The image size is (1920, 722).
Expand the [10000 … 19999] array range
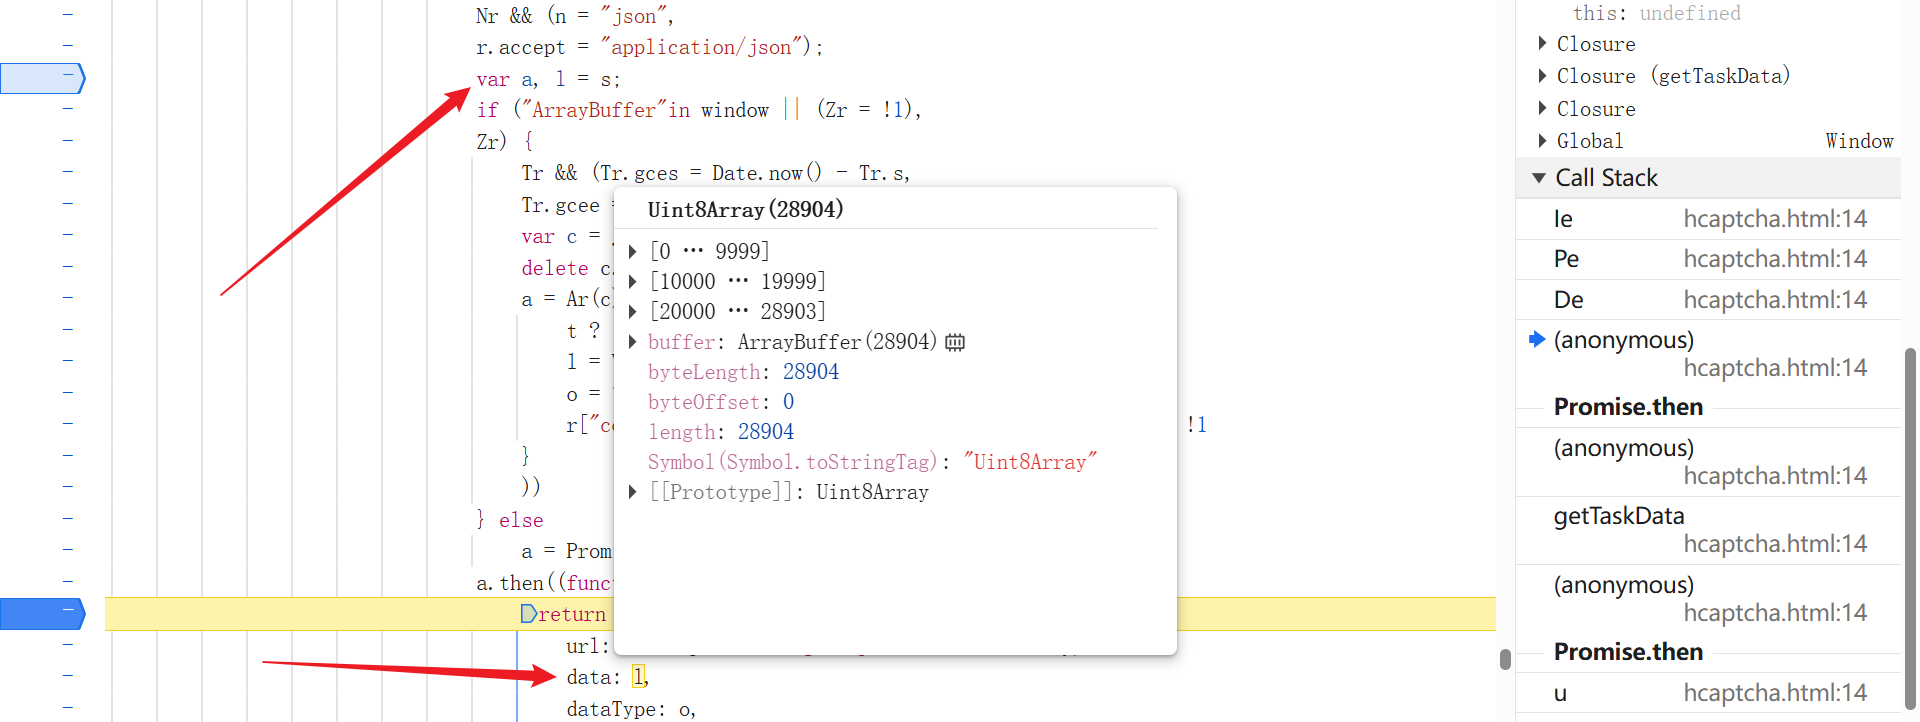point(632,281)
